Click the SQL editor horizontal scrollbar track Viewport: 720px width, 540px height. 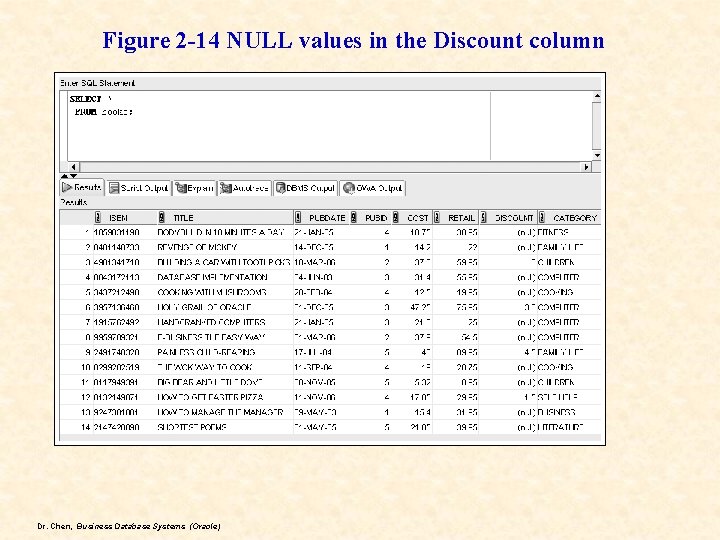(330, 167)
